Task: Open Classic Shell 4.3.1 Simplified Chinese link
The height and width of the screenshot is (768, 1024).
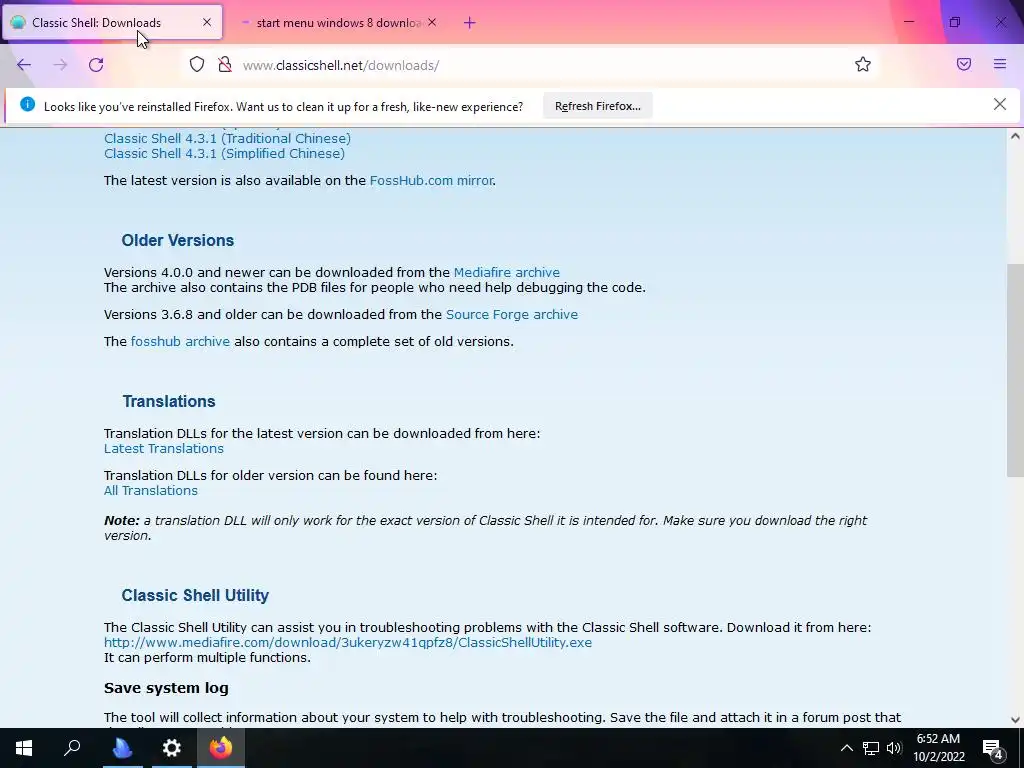Action: [x=225, y=153]
